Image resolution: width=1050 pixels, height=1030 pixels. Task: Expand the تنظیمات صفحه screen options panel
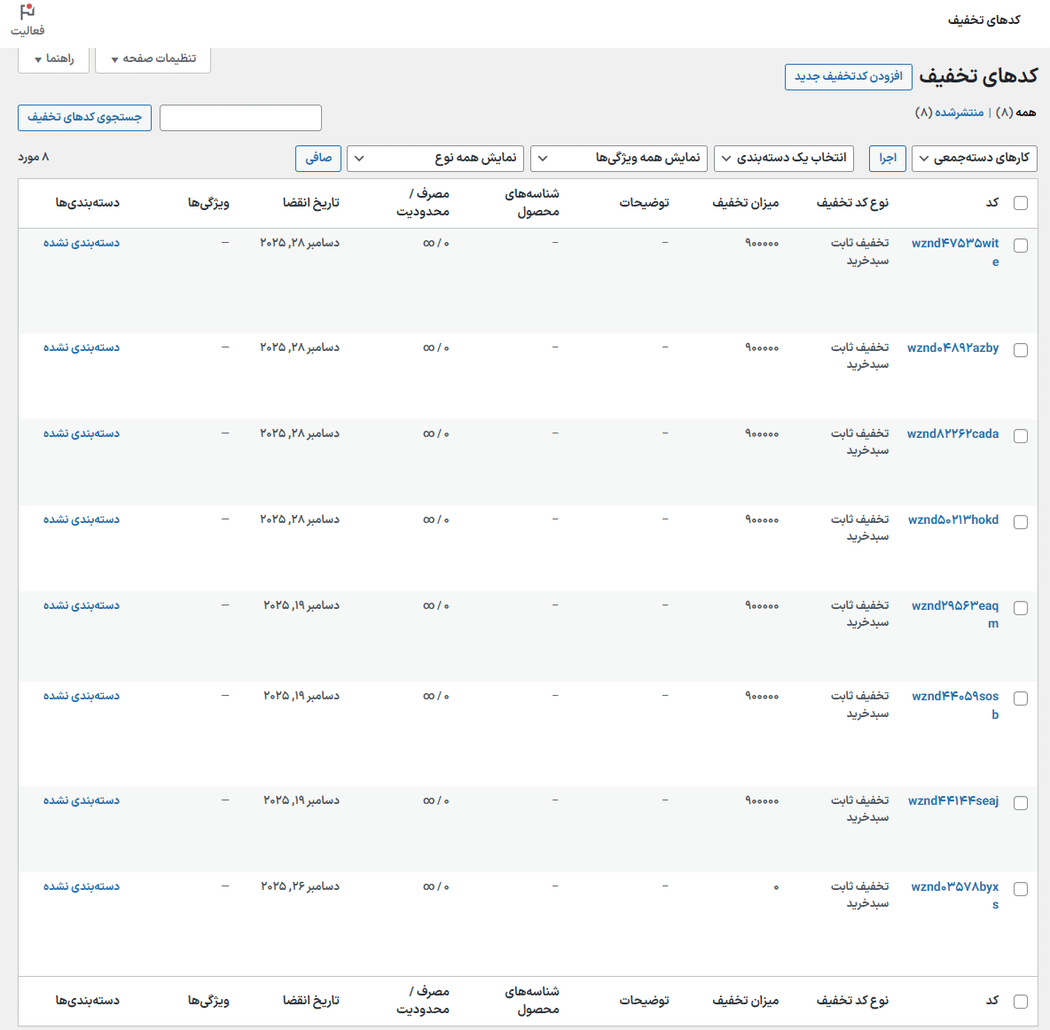coord(152,58)
